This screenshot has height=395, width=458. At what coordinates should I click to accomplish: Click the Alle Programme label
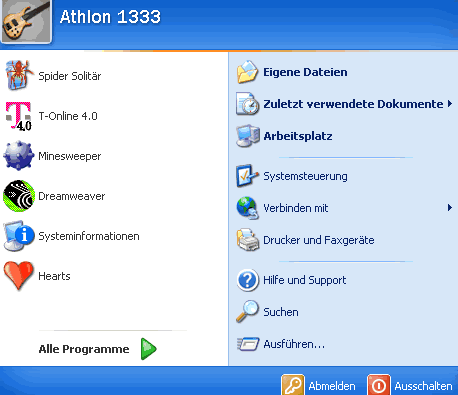pyautogui.click(x=84, y=349)
